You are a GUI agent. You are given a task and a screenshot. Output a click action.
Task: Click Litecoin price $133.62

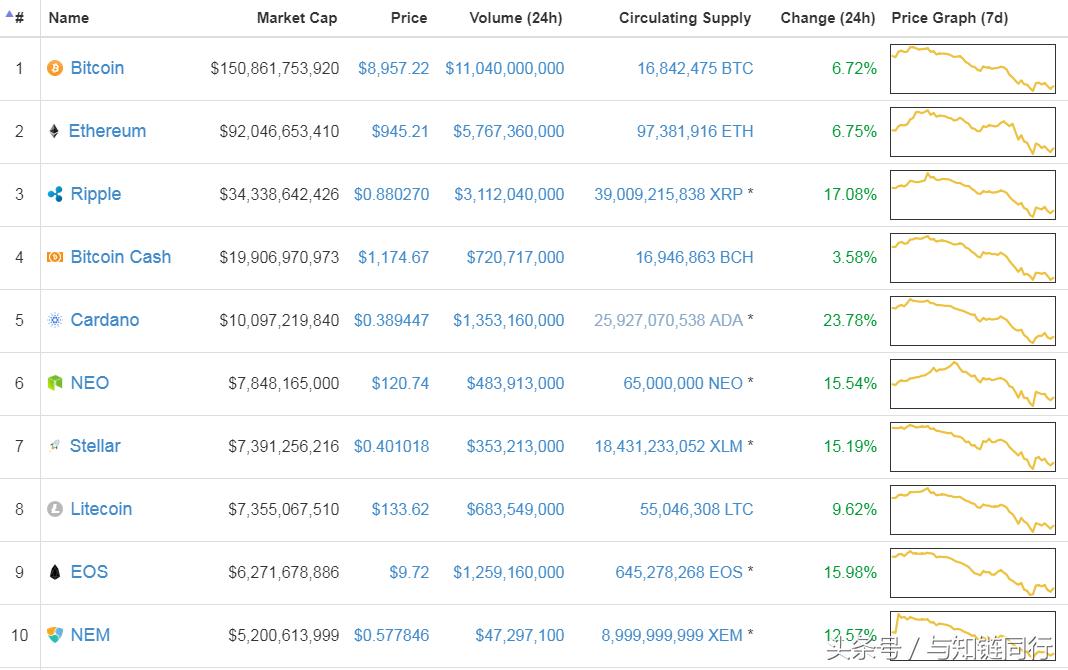(400, 509)
